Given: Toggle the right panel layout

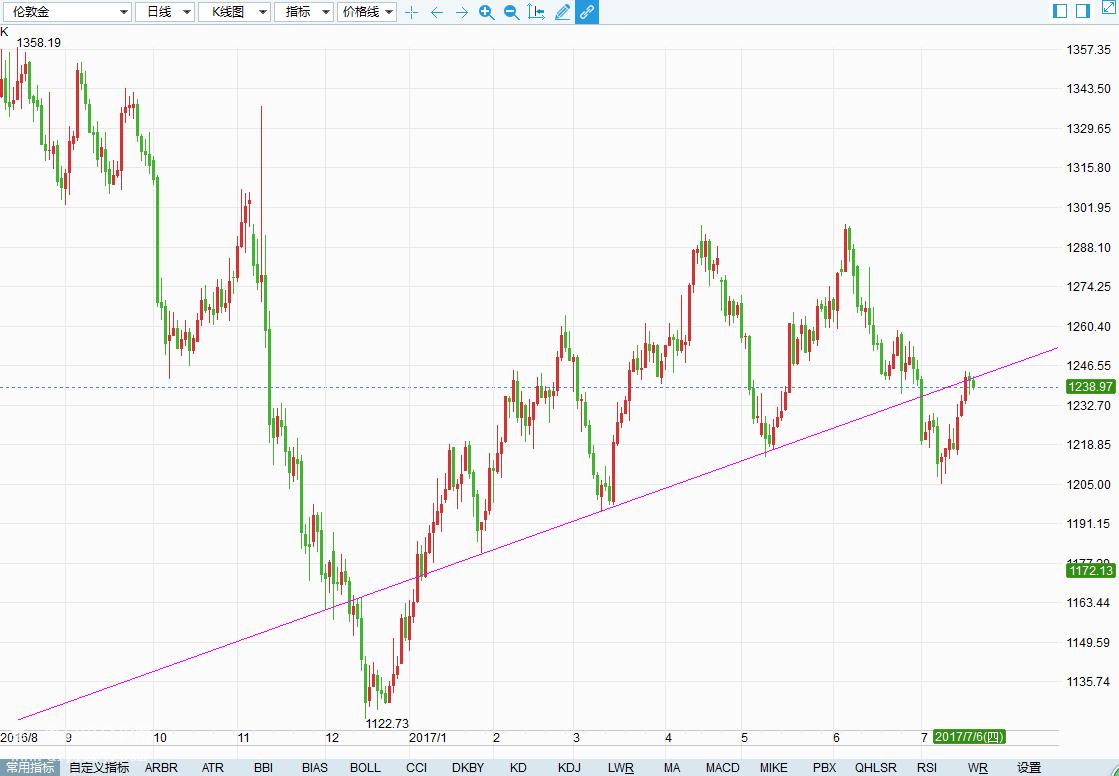Looking at the screenshot, I should [1083, 11].
